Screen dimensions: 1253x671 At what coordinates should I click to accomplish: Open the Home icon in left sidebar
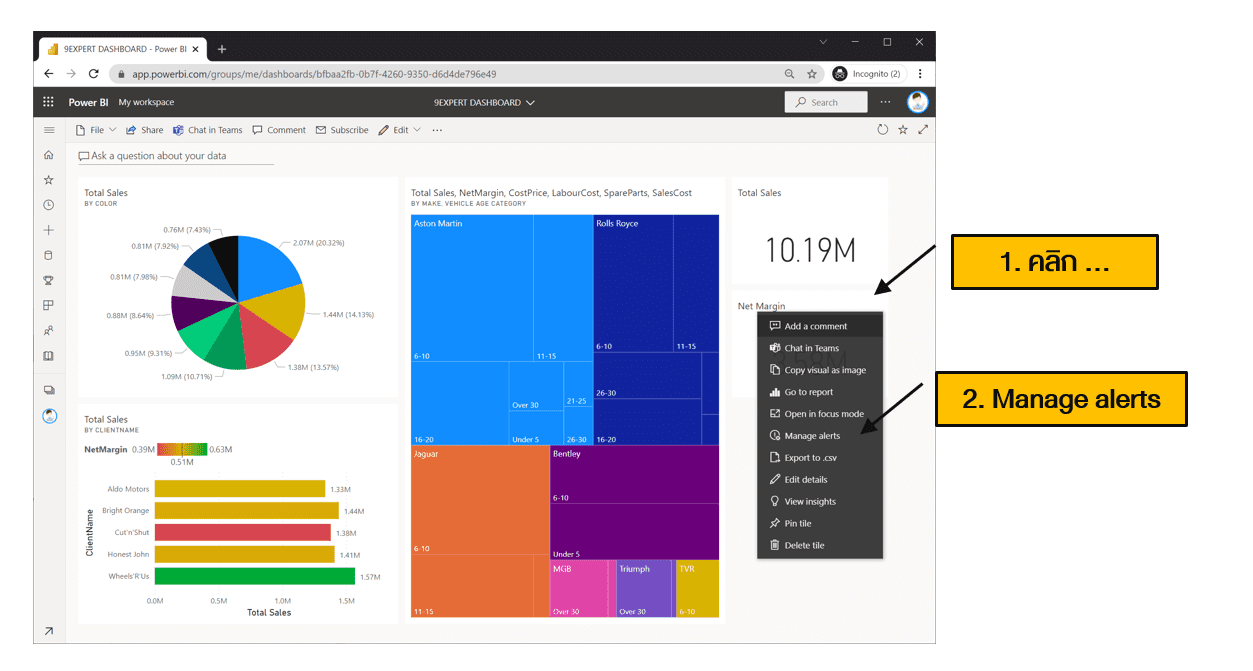pyautogui.click(x=49, y=155)
